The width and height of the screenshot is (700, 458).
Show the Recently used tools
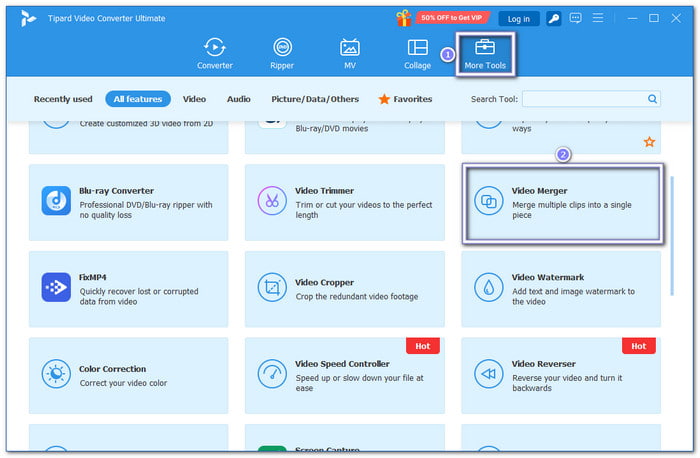click(63, 99)
